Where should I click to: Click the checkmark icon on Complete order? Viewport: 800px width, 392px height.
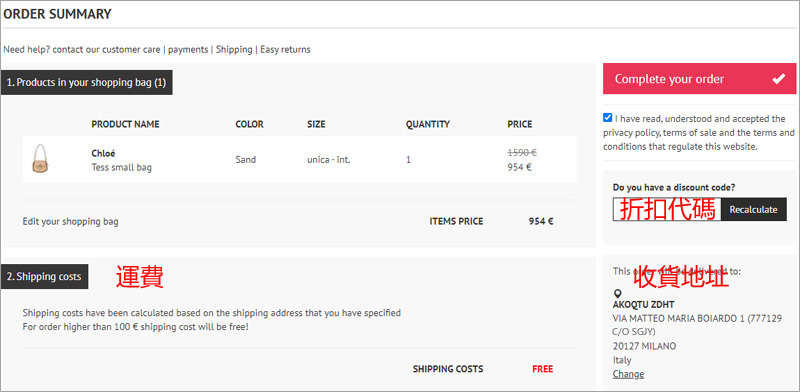(x=779, y=79)
